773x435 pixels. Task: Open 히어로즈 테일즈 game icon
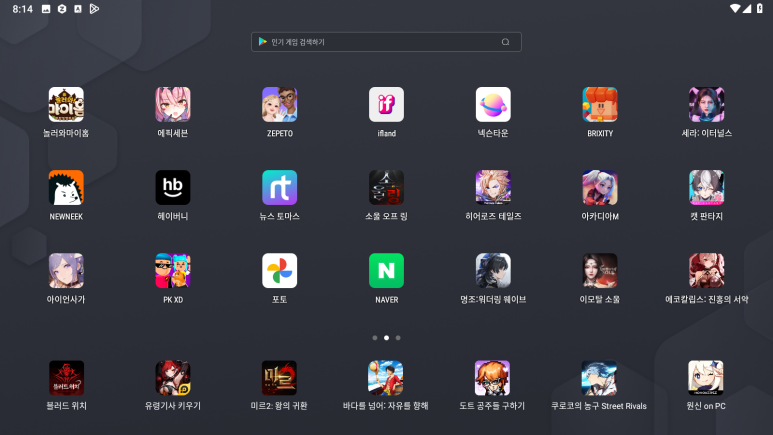coord(493,187)
